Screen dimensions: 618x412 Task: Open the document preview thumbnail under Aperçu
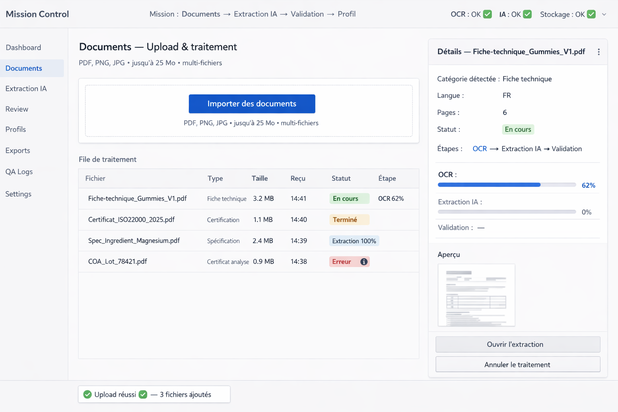(476, 295)
